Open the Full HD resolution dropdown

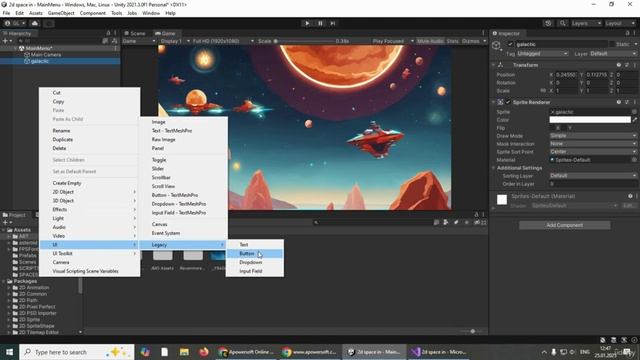[x=223, y=41]
